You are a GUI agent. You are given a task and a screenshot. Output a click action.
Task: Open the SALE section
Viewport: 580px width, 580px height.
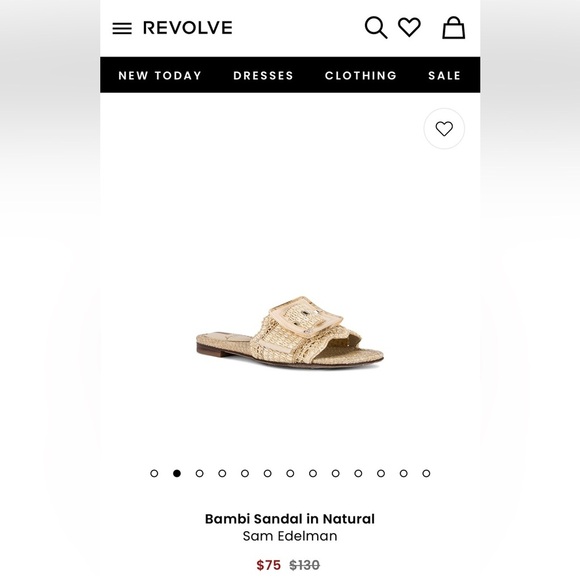click(x=444, y=75)
